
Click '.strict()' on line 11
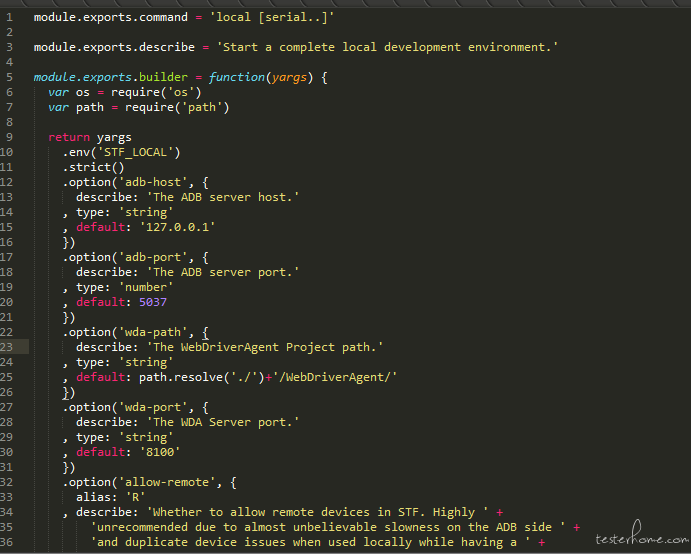(x=93, y=167)
